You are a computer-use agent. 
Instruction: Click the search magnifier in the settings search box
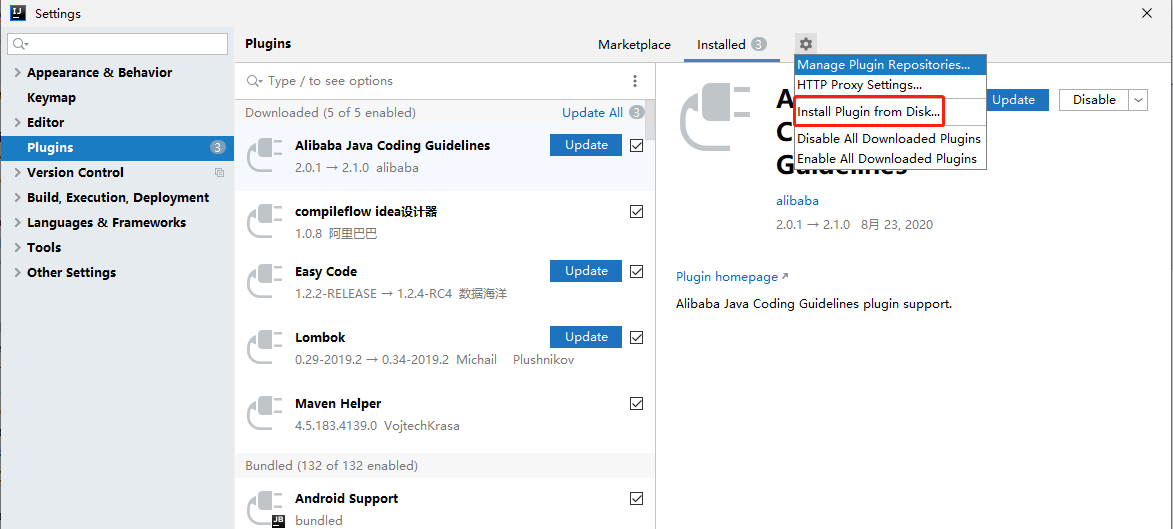pyautogui.click(x=20, y=44)
